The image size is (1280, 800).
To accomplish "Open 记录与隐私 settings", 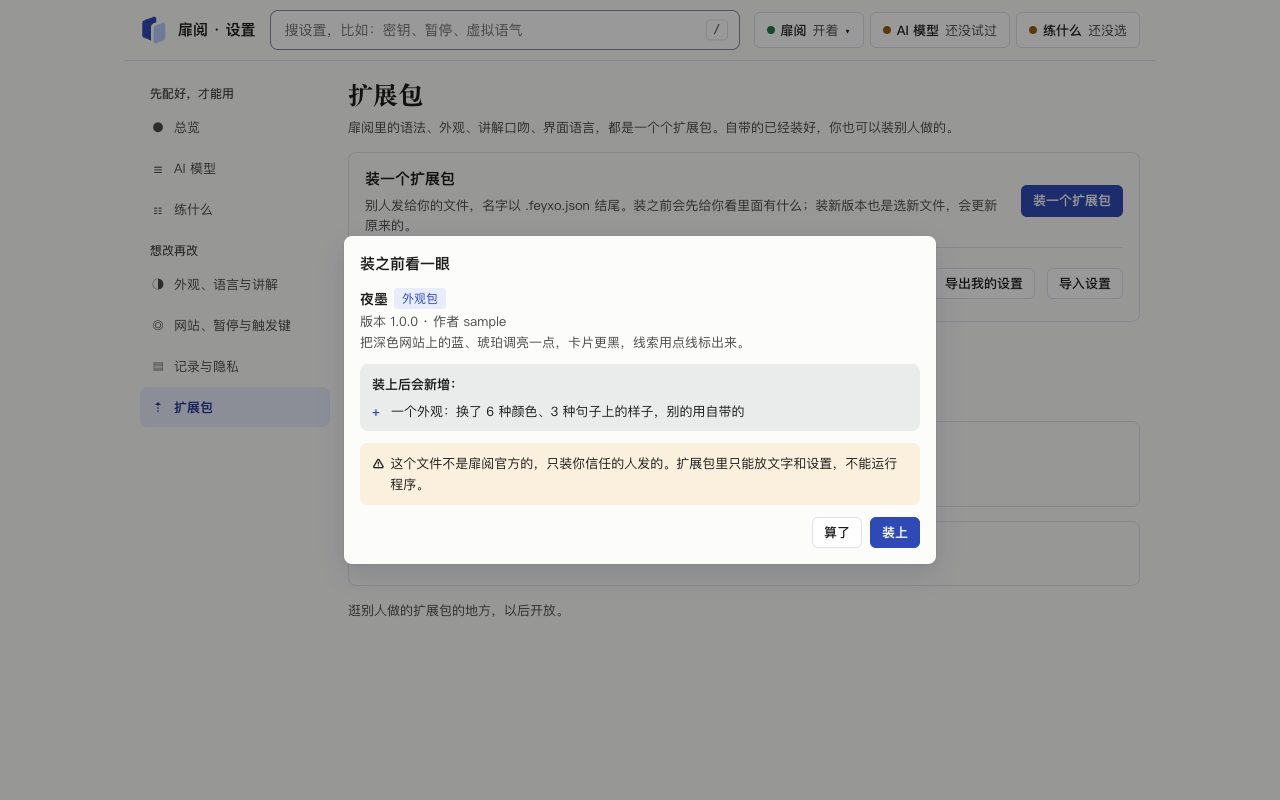I will [x=235, y=366].
